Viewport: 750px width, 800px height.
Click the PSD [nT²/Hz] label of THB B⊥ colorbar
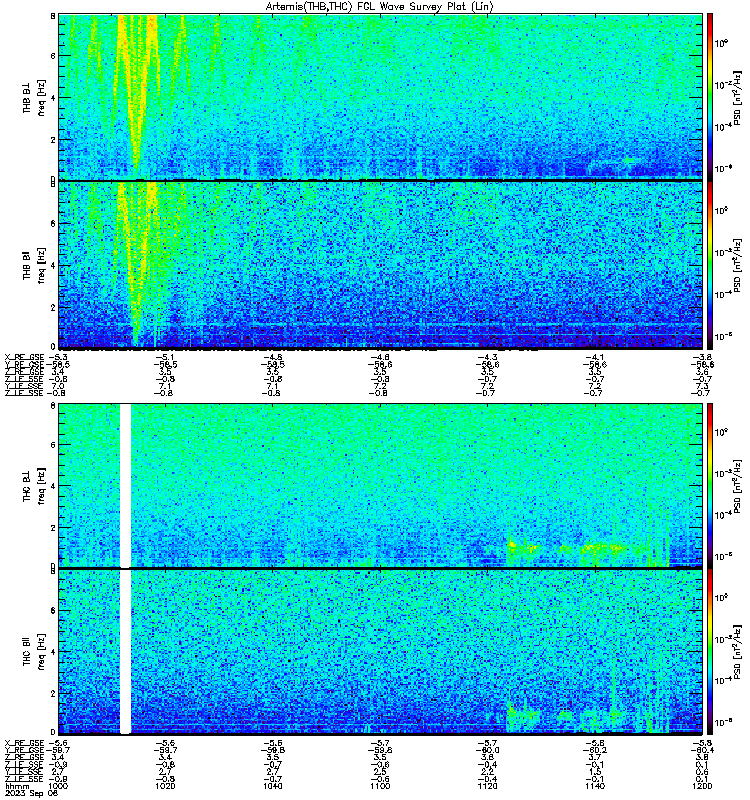[x=737, y=98]
